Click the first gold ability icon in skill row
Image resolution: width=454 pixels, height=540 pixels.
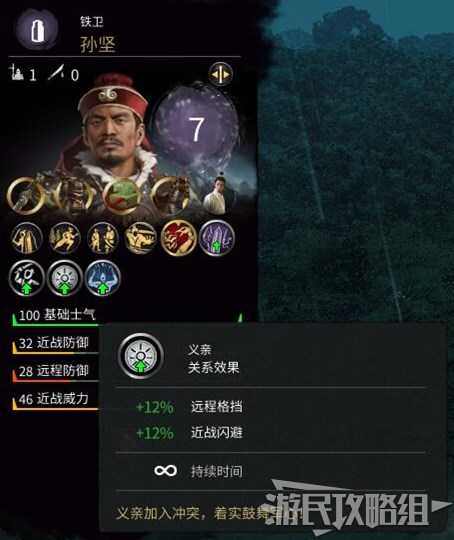[27, 238]
